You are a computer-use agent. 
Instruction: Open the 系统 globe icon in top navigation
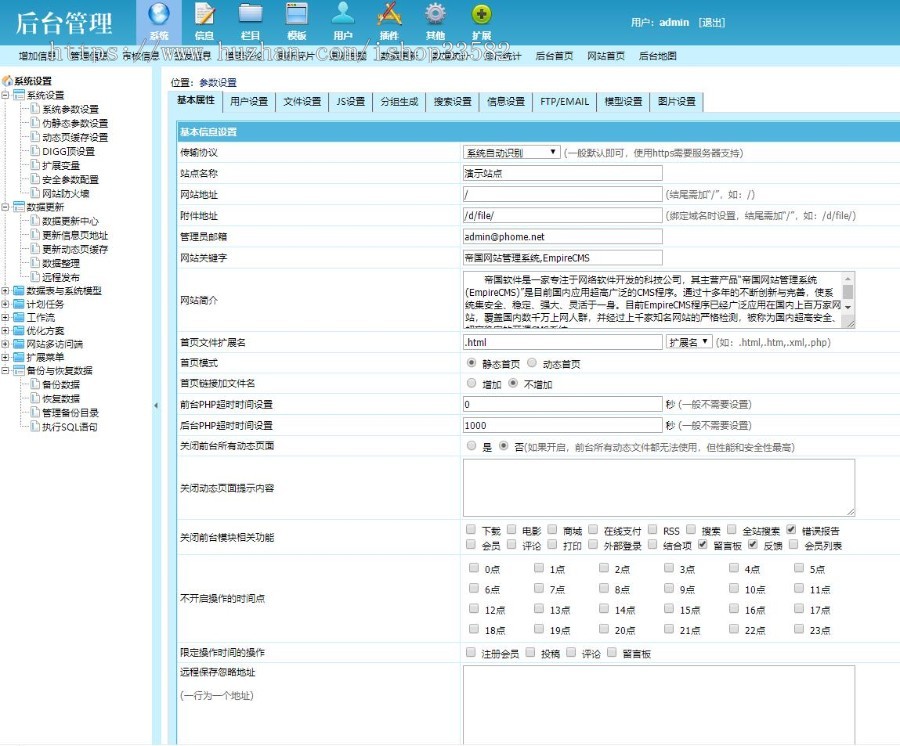pyautogui.click(x=159, y=14)
